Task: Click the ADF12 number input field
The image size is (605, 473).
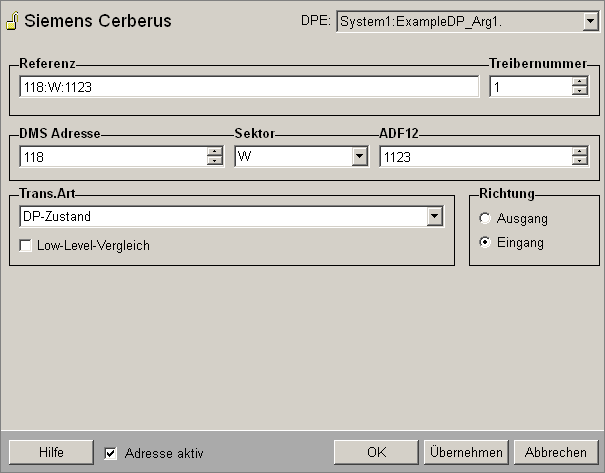Action: click(474, 157)
